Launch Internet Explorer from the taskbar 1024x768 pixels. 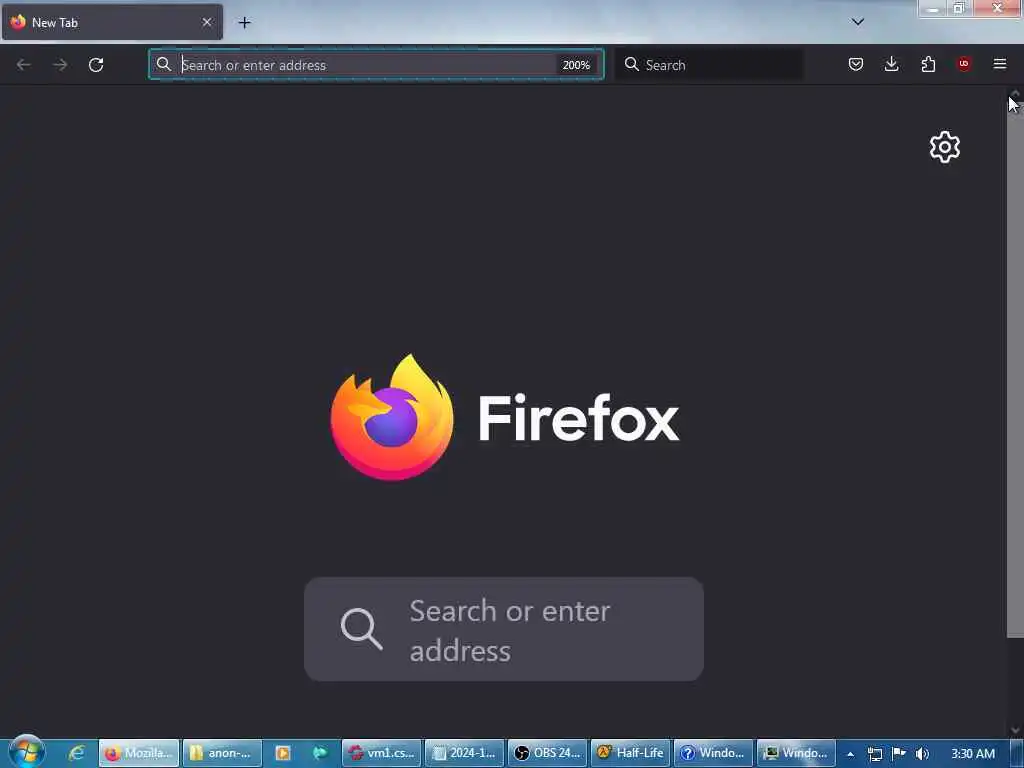76,753
